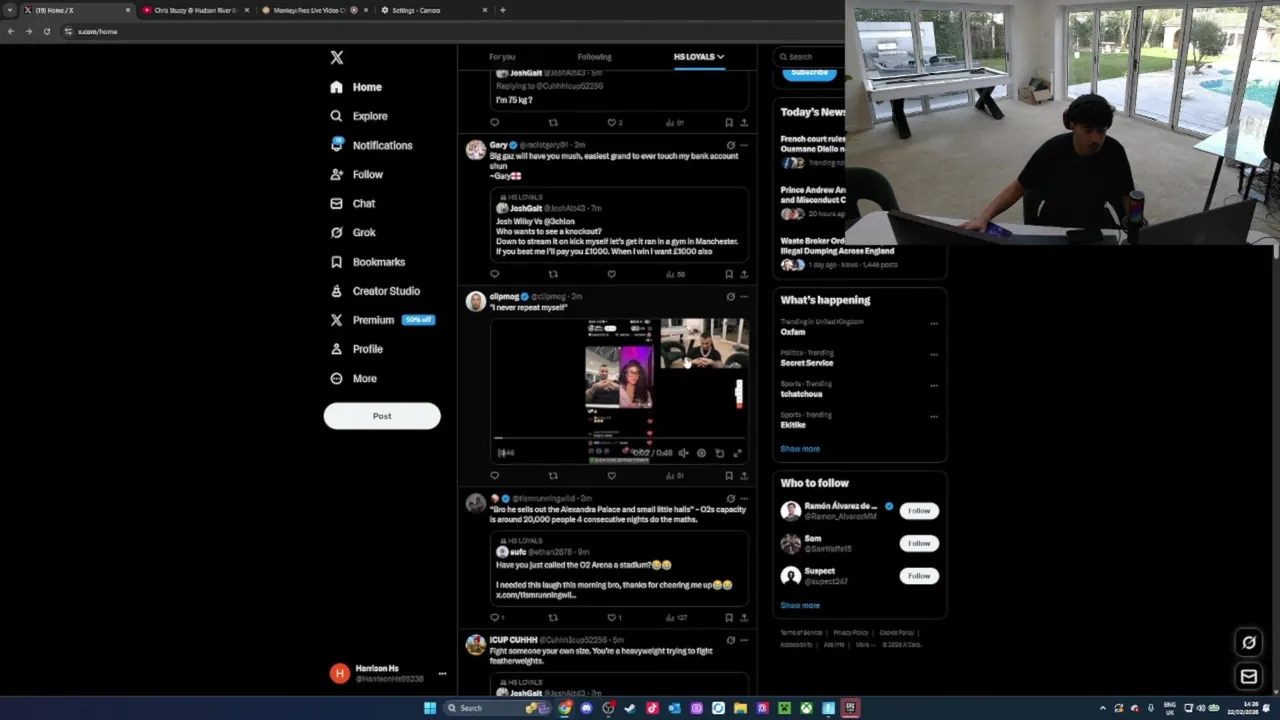Follow Ramón Álvarez de
The width and height of the screenshot is (1280, 720).
(x=919, y=511)
